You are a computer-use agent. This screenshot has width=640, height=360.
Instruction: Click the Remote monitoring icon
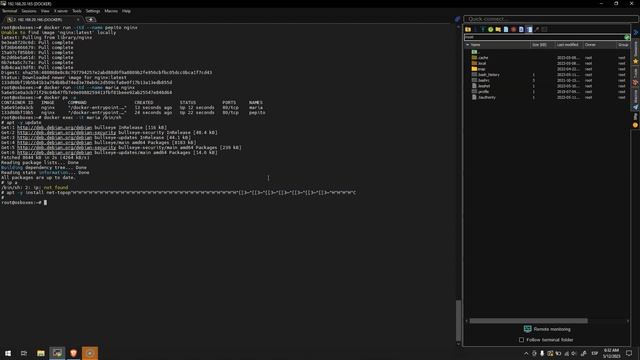point(527,329)
